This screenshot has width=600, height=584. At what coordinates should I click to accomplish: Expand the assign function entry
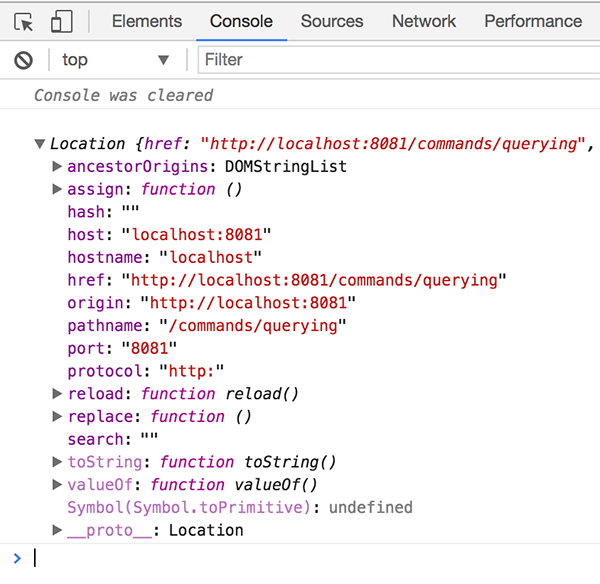57,189
